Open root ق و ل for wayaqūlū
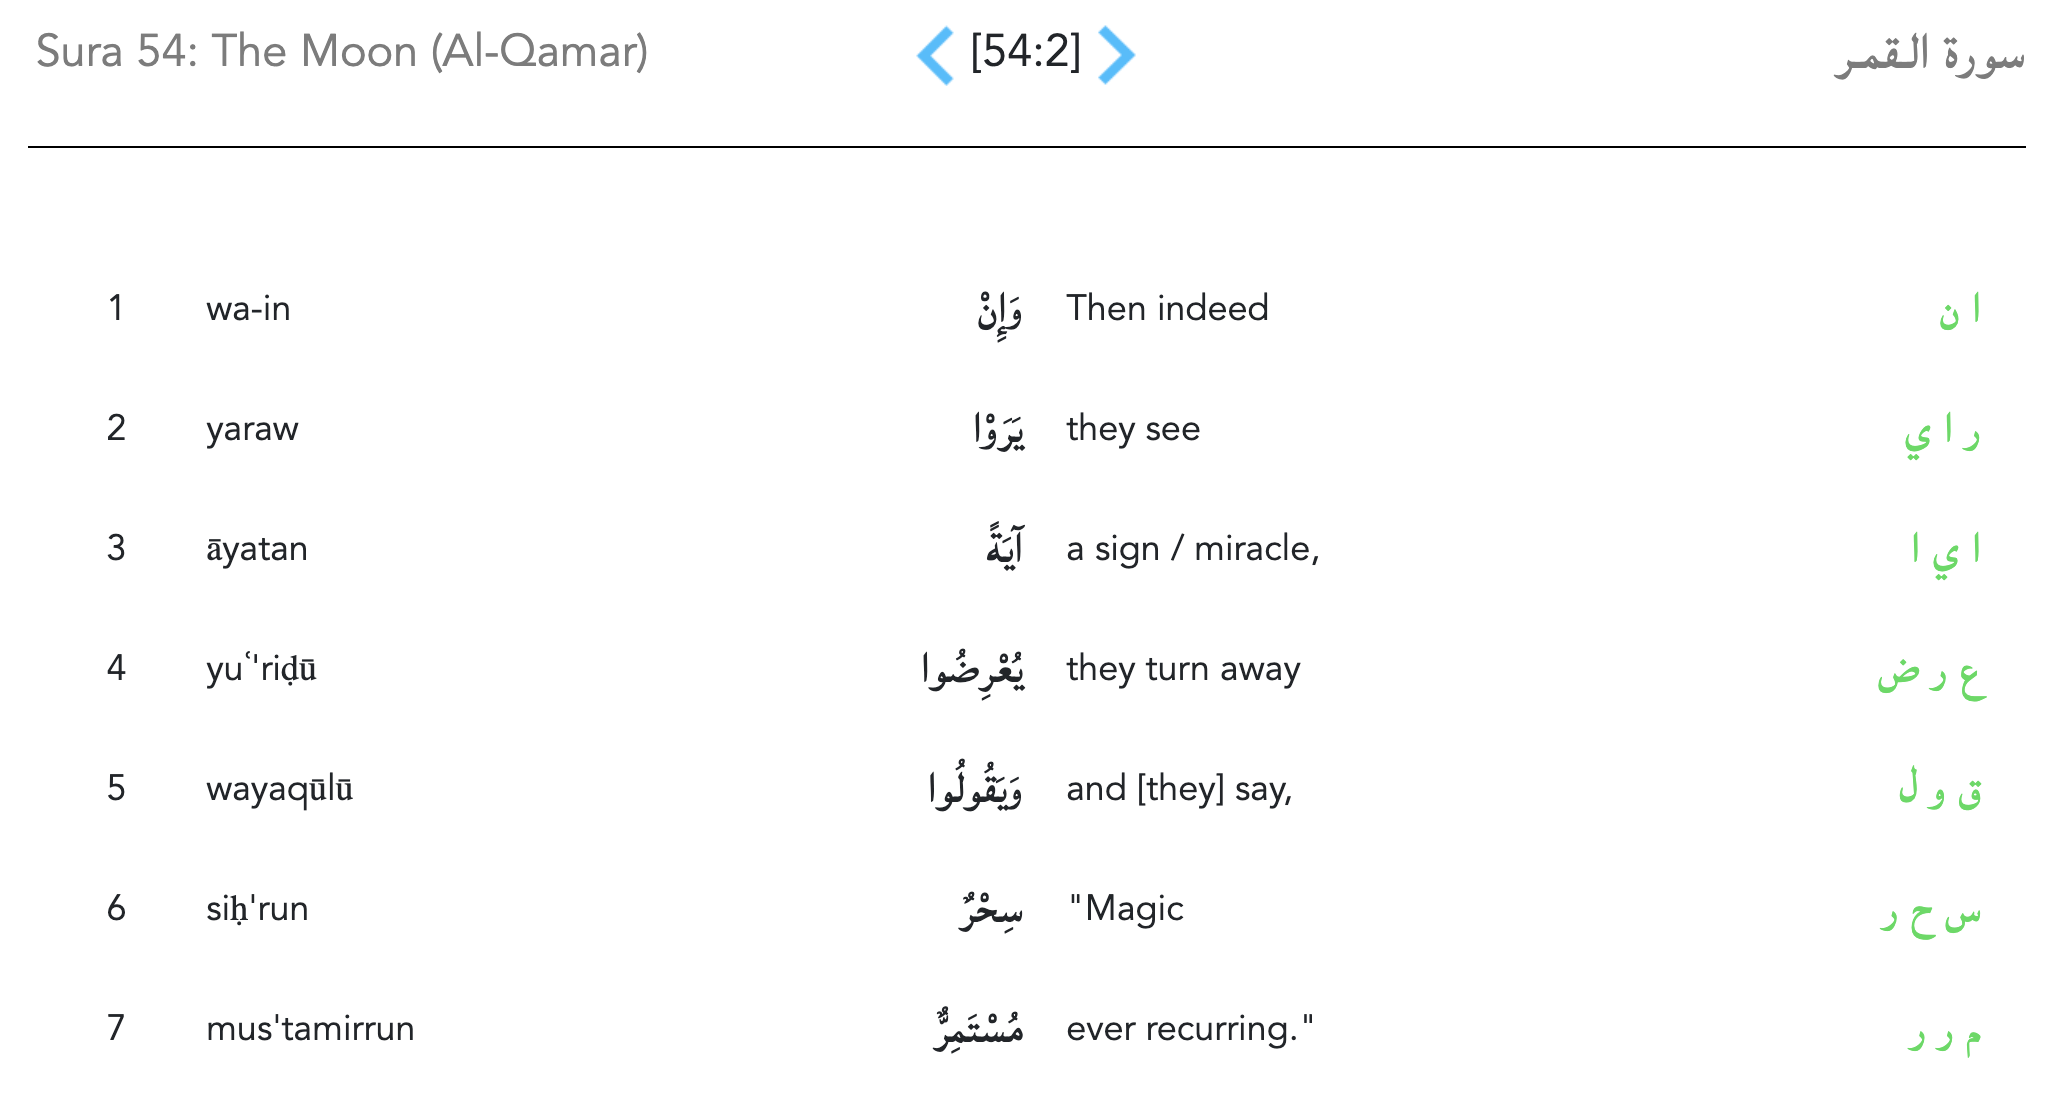The height and width of the screenshot is (1120, 2054). (x=1940, y=791)
